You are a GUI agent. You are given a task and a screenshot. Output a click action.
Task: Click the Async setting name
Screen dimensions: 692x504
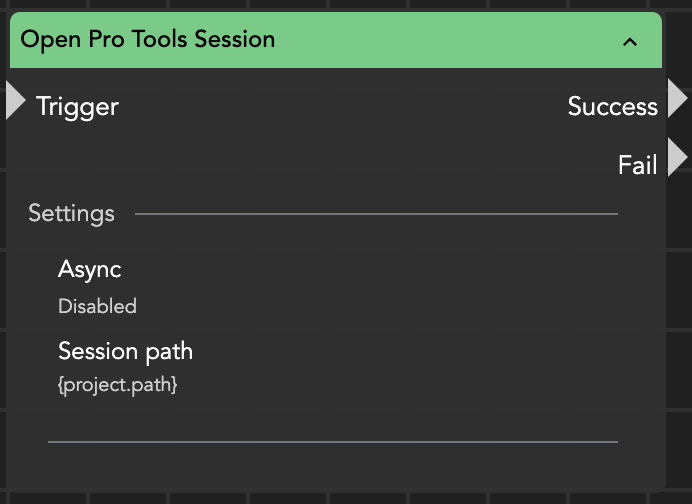tap(89, 269)
